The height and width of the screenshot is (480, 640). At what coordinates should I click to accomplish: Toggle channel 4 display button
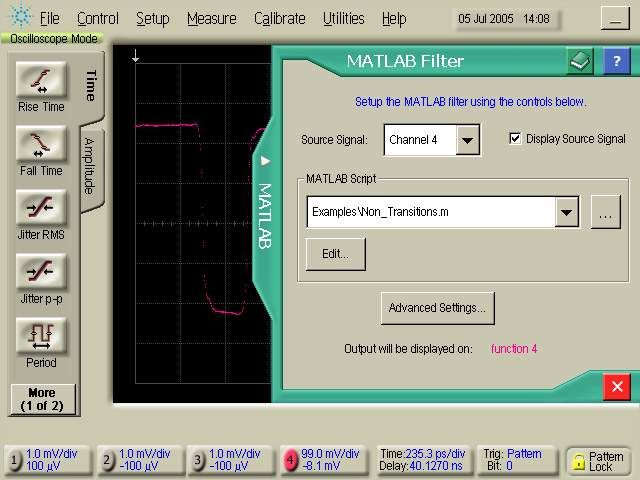click(x=291, y=460)
